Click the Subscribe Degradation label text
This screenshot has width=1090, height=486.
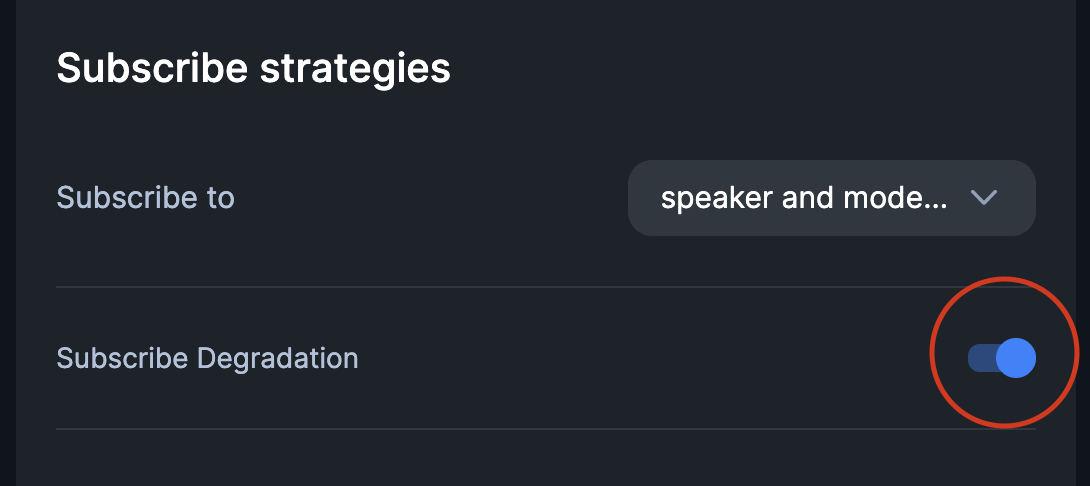tap(207, 358)
